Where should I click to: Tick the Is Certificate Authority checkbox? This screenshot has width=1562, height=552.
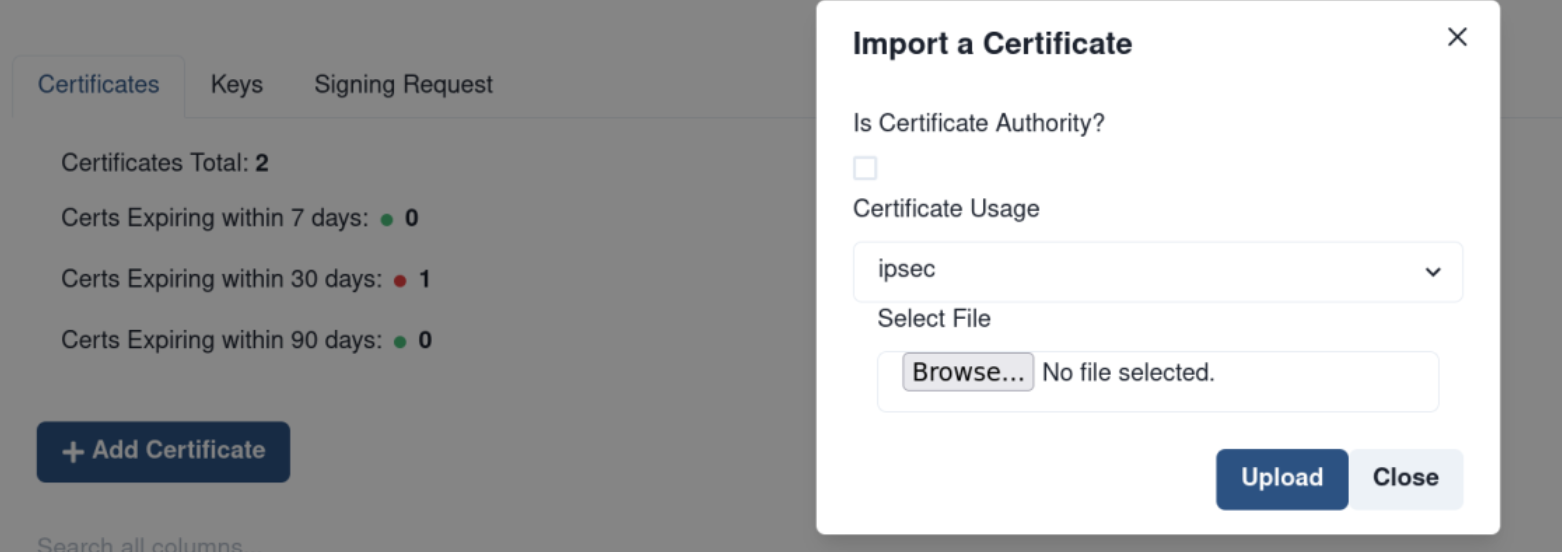(x=865, y=168)
